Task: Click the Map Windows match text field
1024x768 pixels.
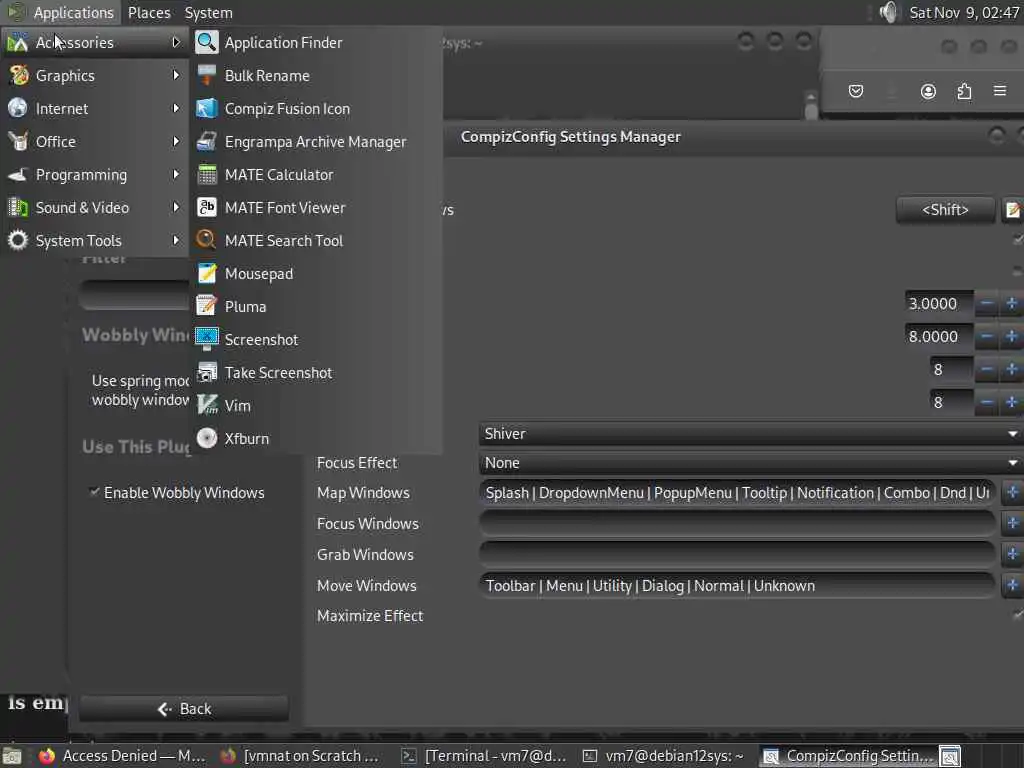Action: [737, 492]
